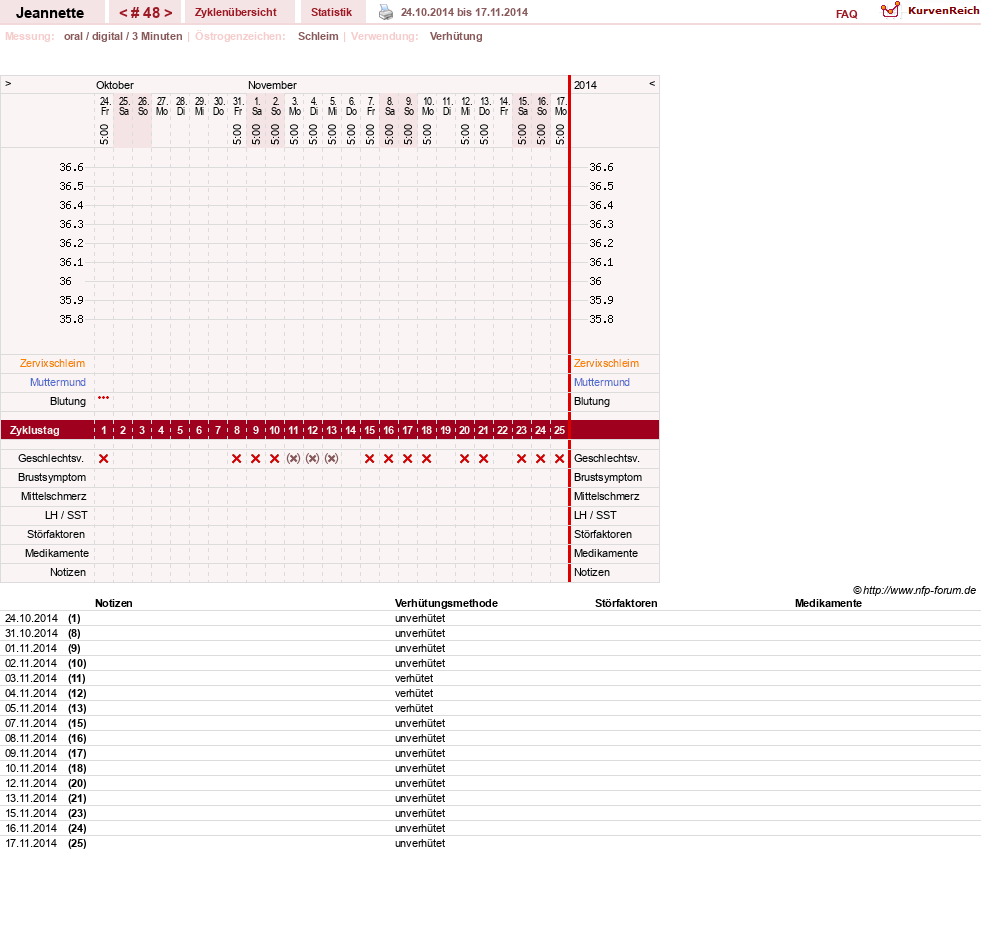Open the nfp-forum.de copyright link
Screen dimensions: 981x942
click(x=915, y=590)
